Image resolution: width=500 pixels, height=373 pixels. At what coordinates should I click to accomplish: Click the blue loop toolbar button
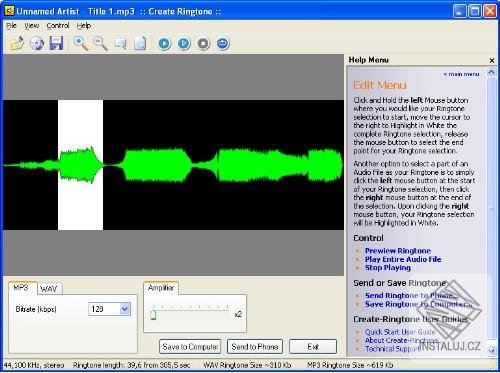(223, 44)
